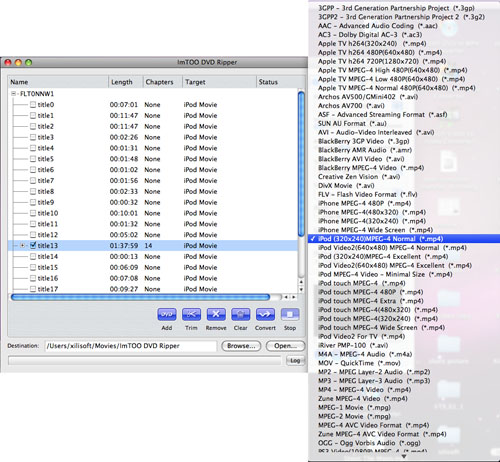Sort by the Name column header

(58, 82)
